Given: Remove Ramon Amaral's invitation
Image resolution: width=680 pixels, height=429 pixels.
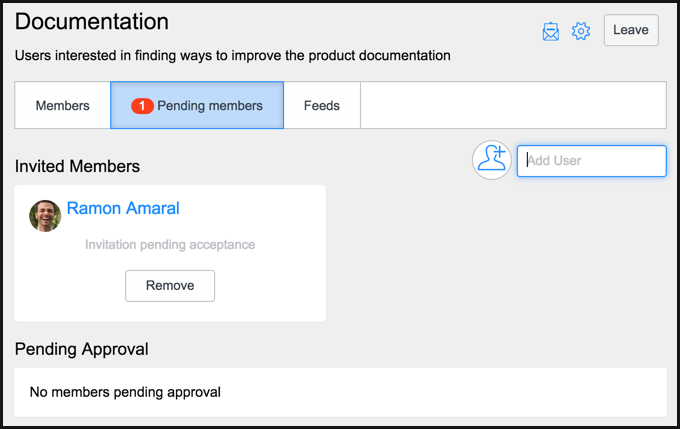Looking at the screenshot, I should point(170,285).
